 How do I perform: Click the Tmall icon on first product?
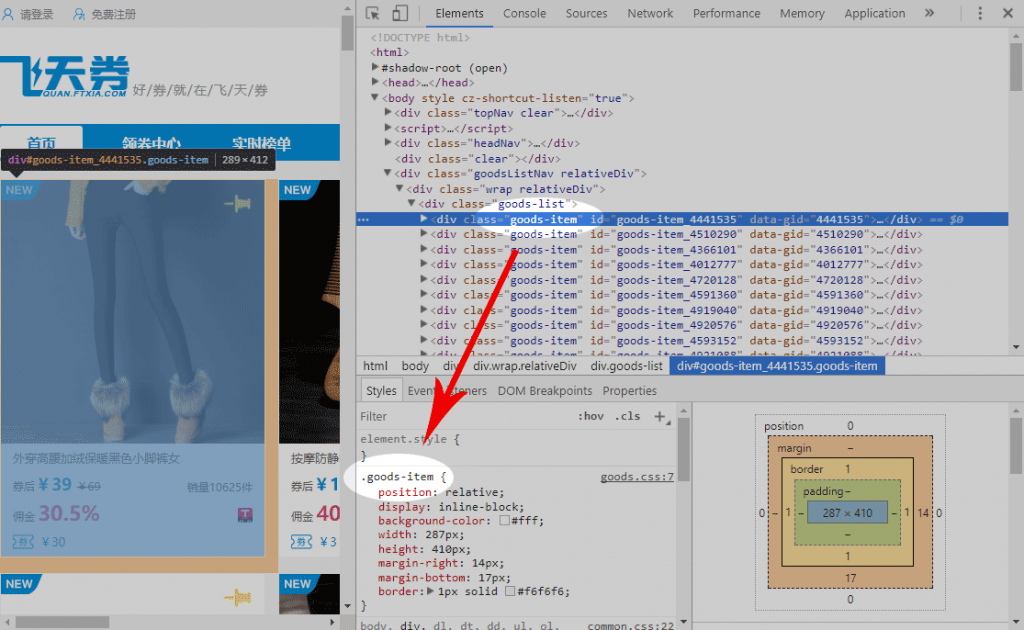245,515
